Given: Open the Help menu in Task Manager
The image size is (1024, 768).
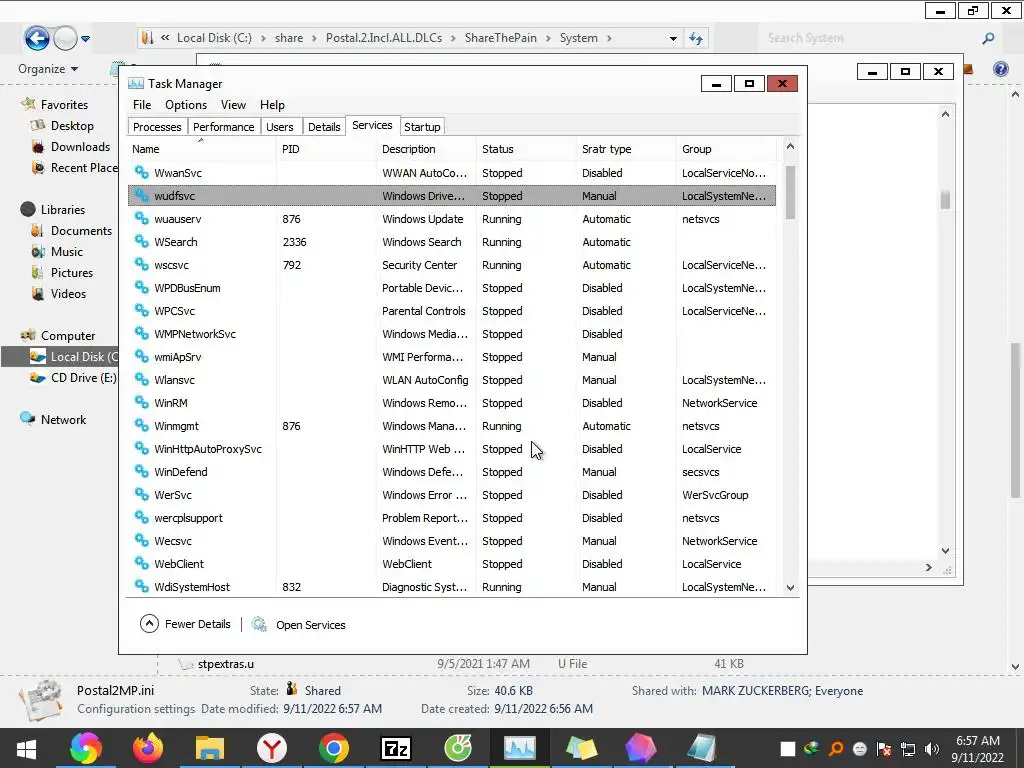Looking at the screenshot, I should click(272, 104).
